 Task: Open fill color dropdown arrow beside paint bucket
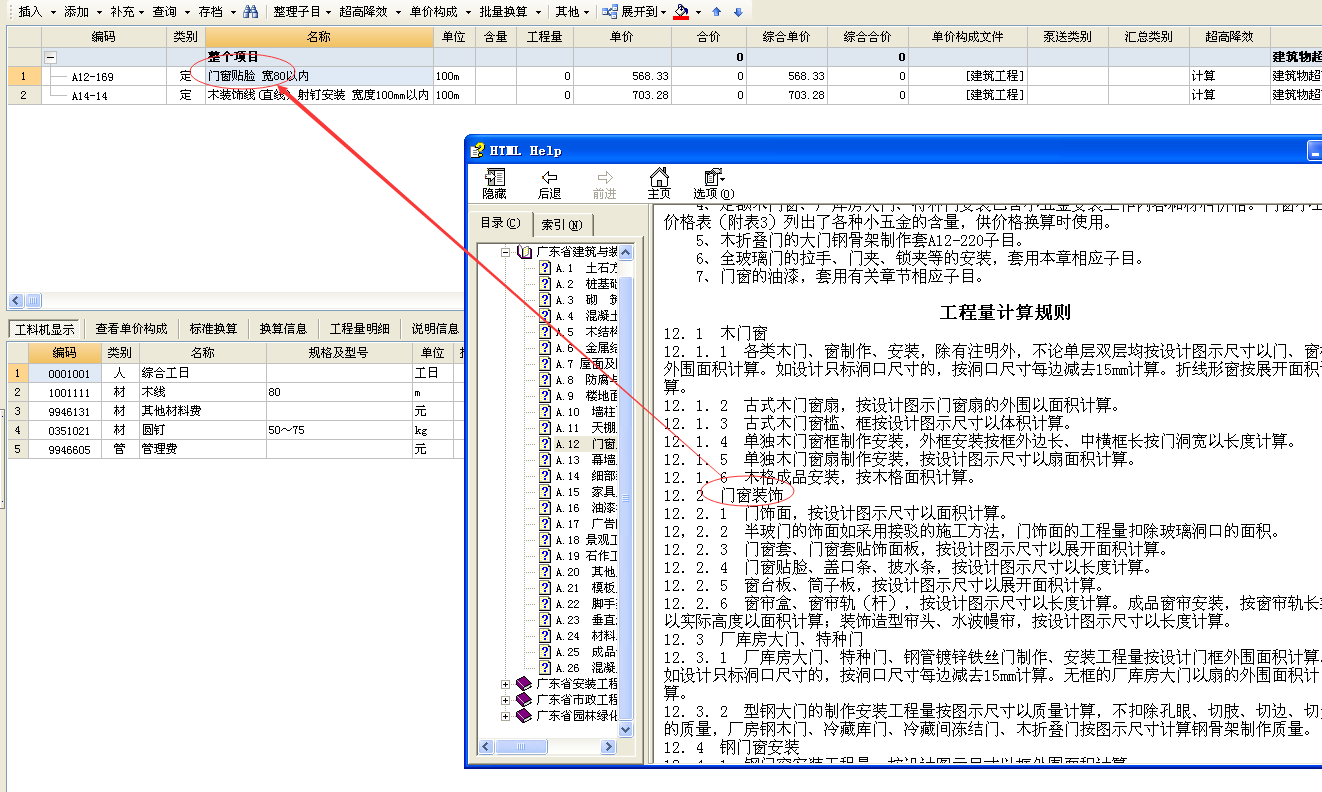[698, 12]
